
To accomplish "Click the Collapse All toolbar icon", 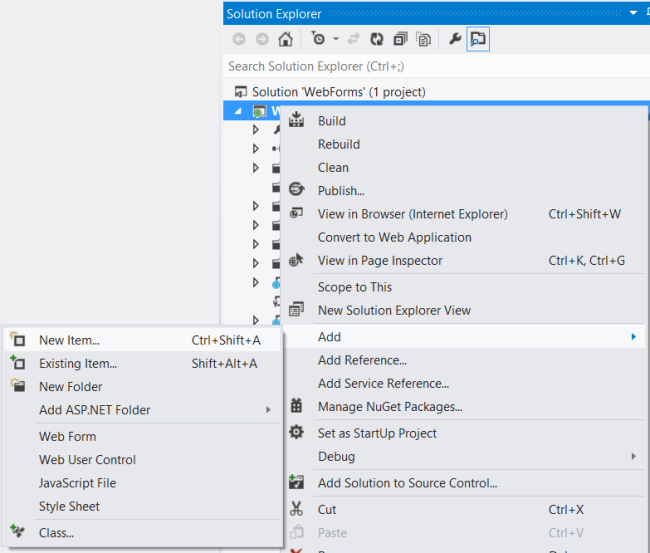I will 401,39.
